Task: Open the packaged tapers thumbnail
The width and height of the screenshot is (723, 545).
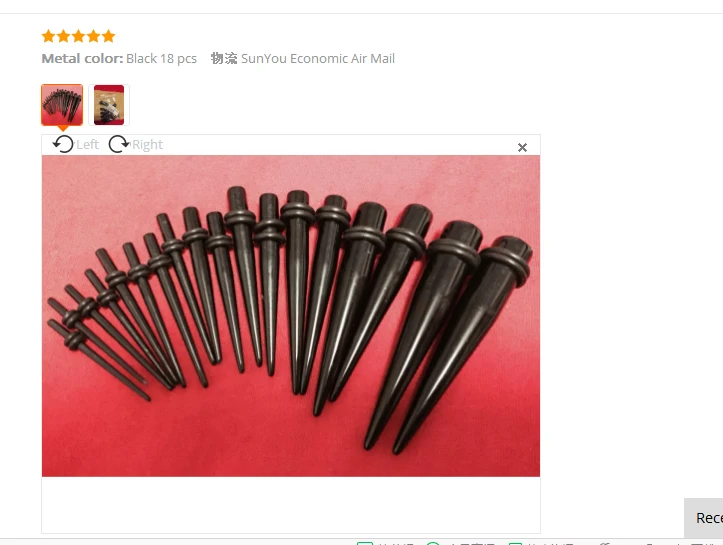Action: point(109,105)
